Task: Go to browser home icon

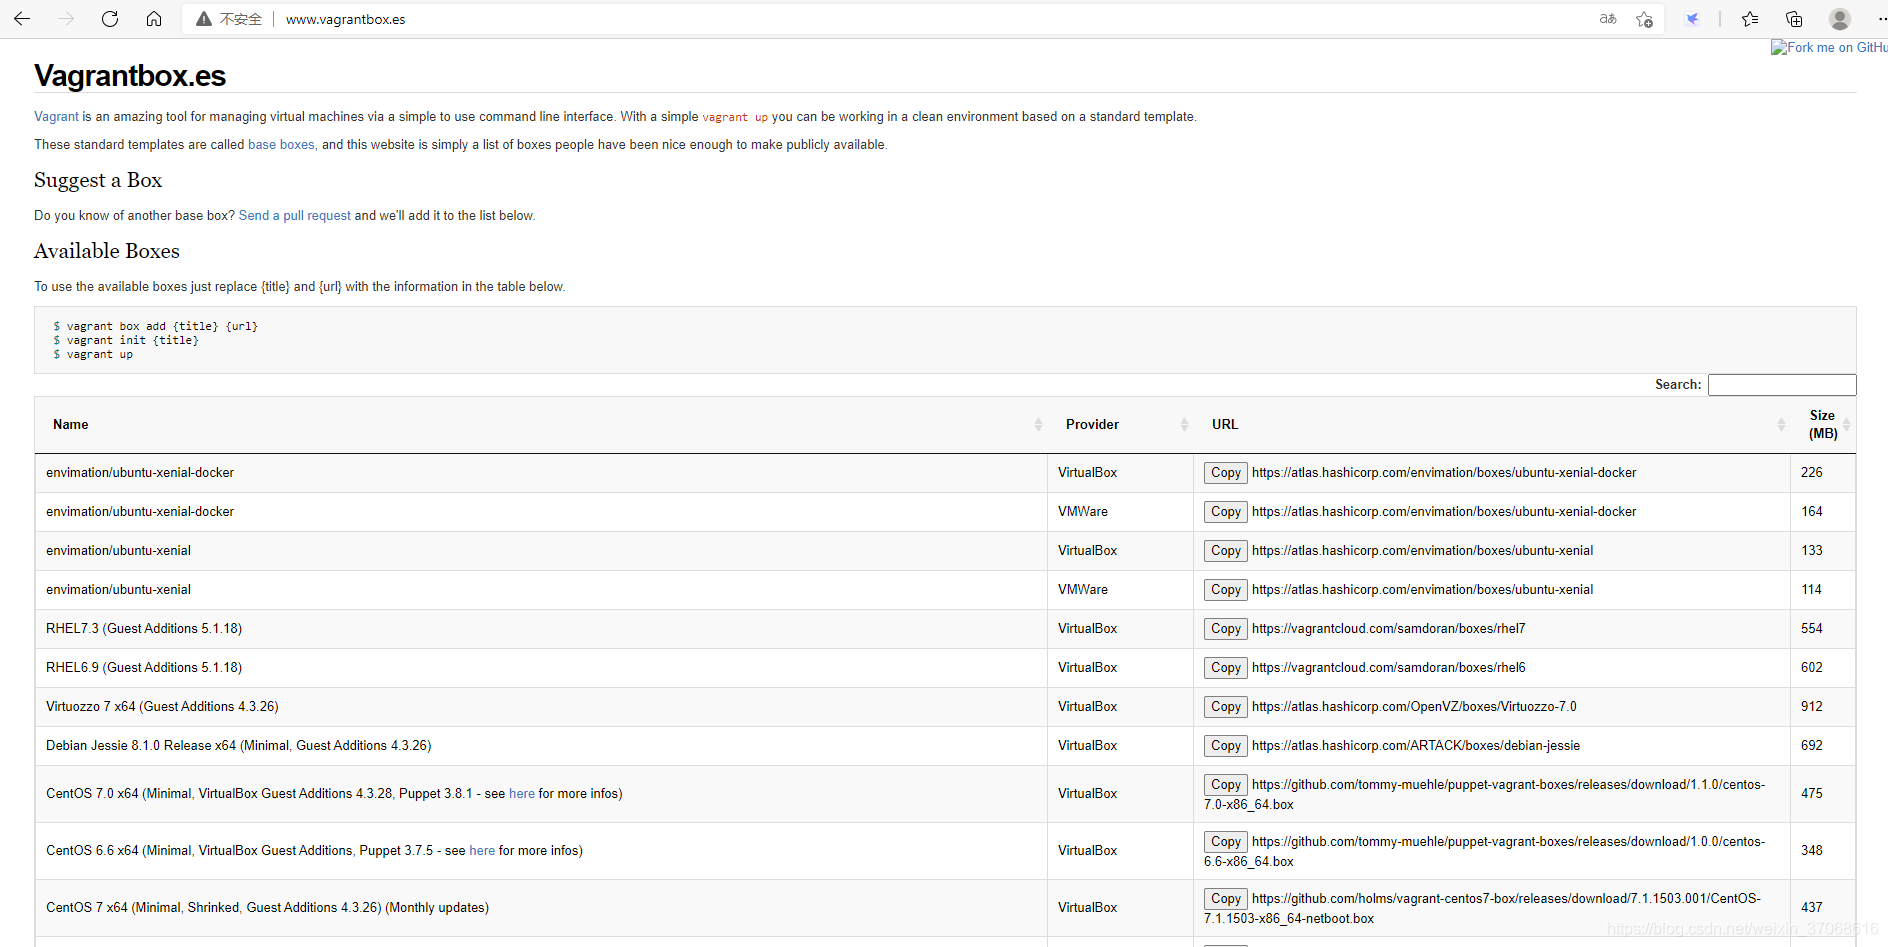Action: click(154, 19)
